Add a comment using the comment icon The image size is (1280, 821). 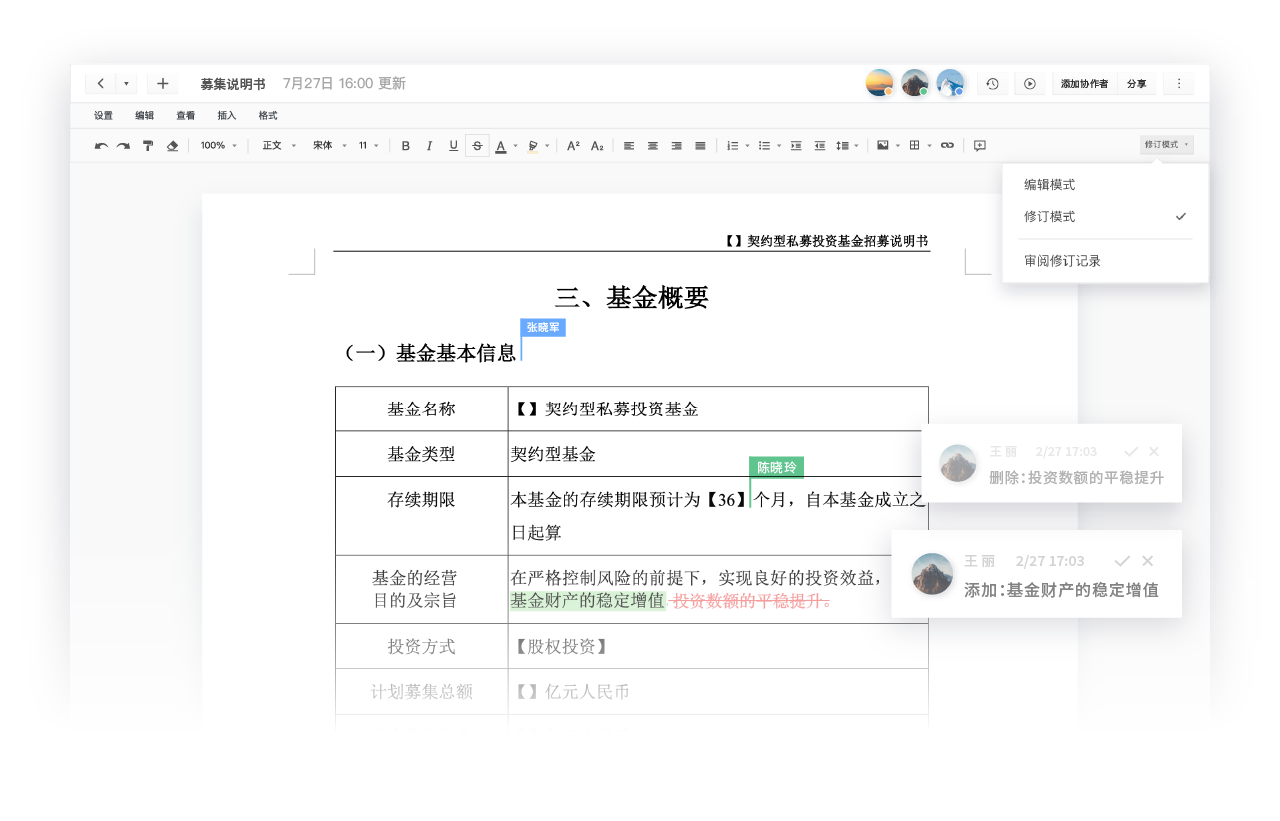980,145
